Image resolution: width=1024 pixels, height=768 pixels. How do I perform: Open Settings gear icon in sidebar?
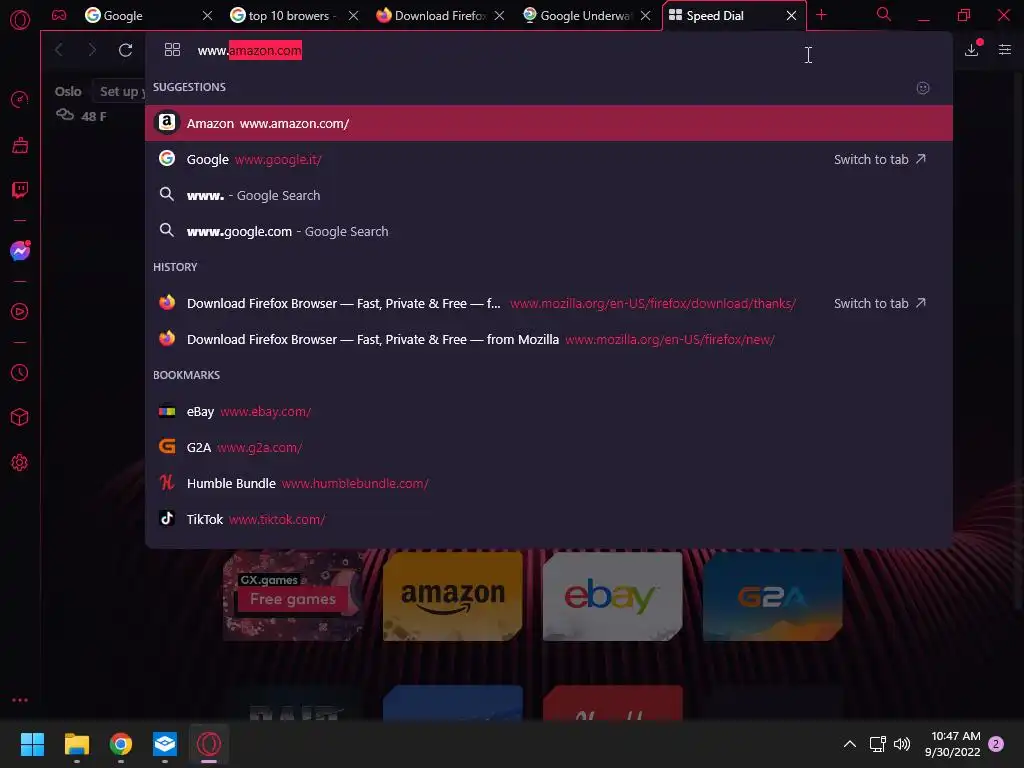(20, 462)
